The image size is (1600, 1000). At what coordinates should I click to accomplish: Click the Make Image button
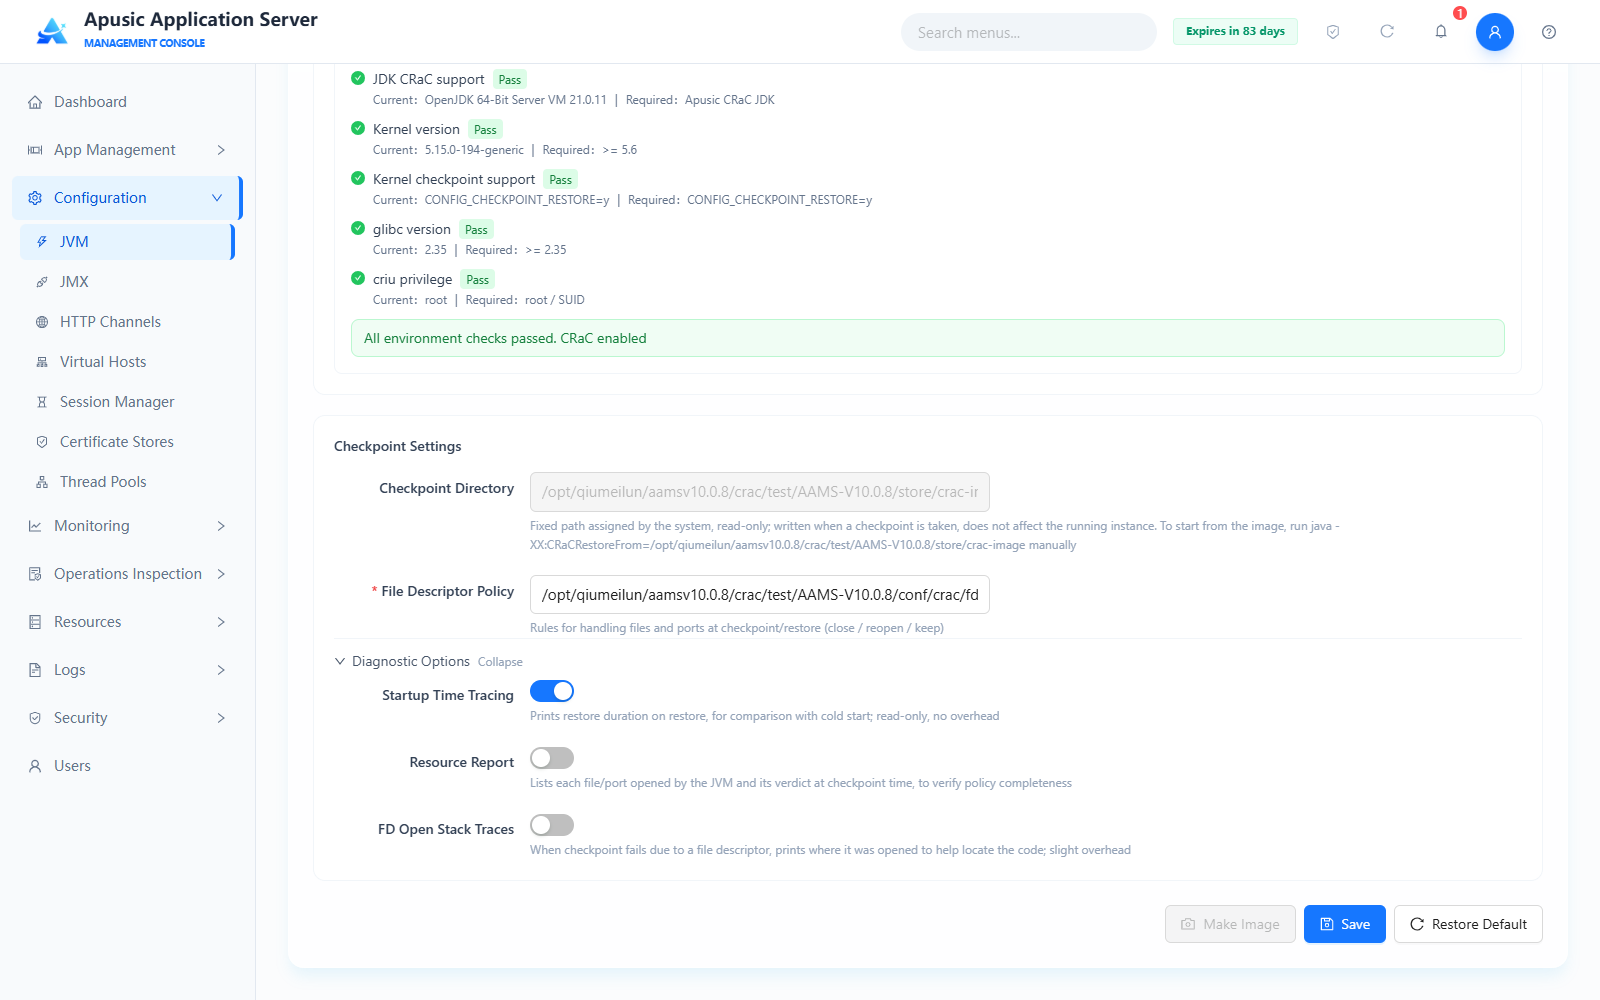(1230, 924)
